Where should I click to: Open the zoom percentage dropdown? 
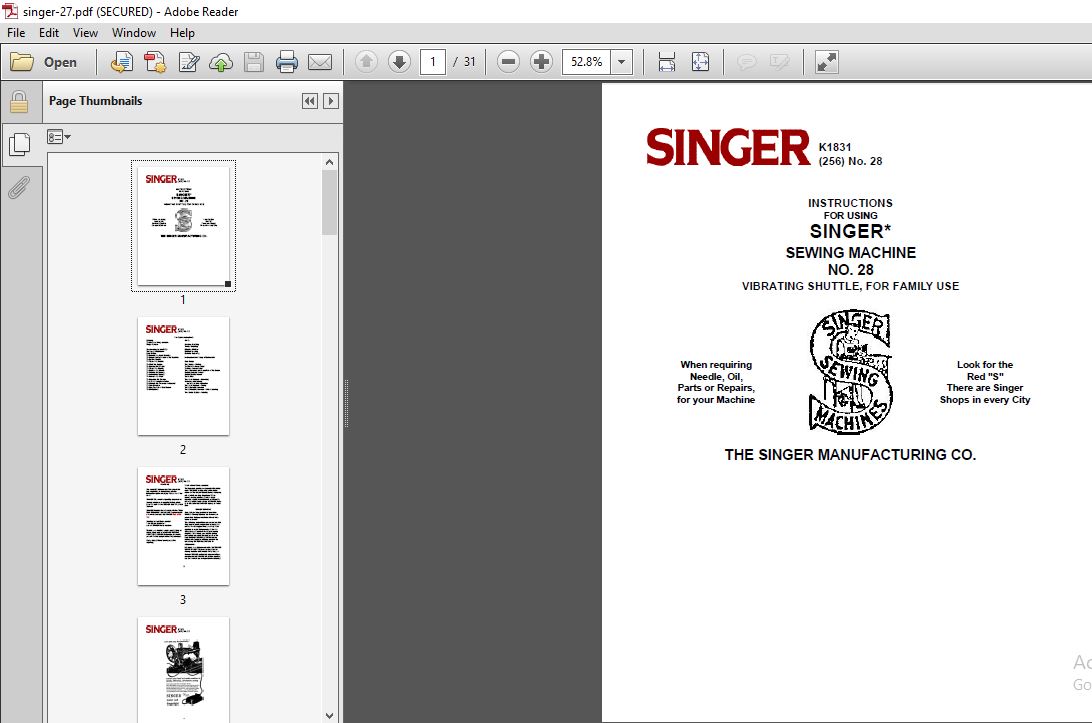622,61
